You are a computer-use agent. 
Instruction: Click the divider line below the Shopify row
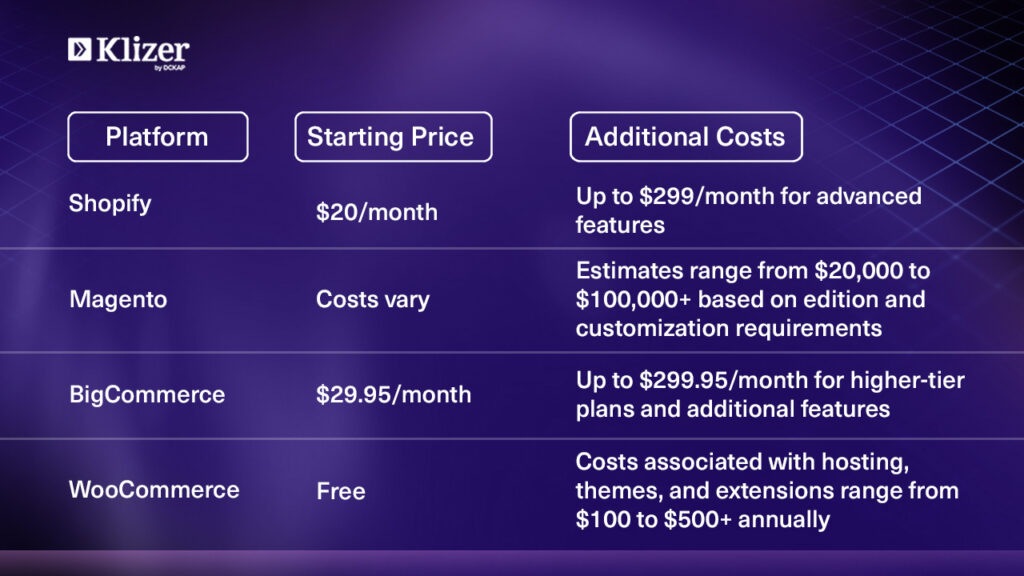coord(512,248)
